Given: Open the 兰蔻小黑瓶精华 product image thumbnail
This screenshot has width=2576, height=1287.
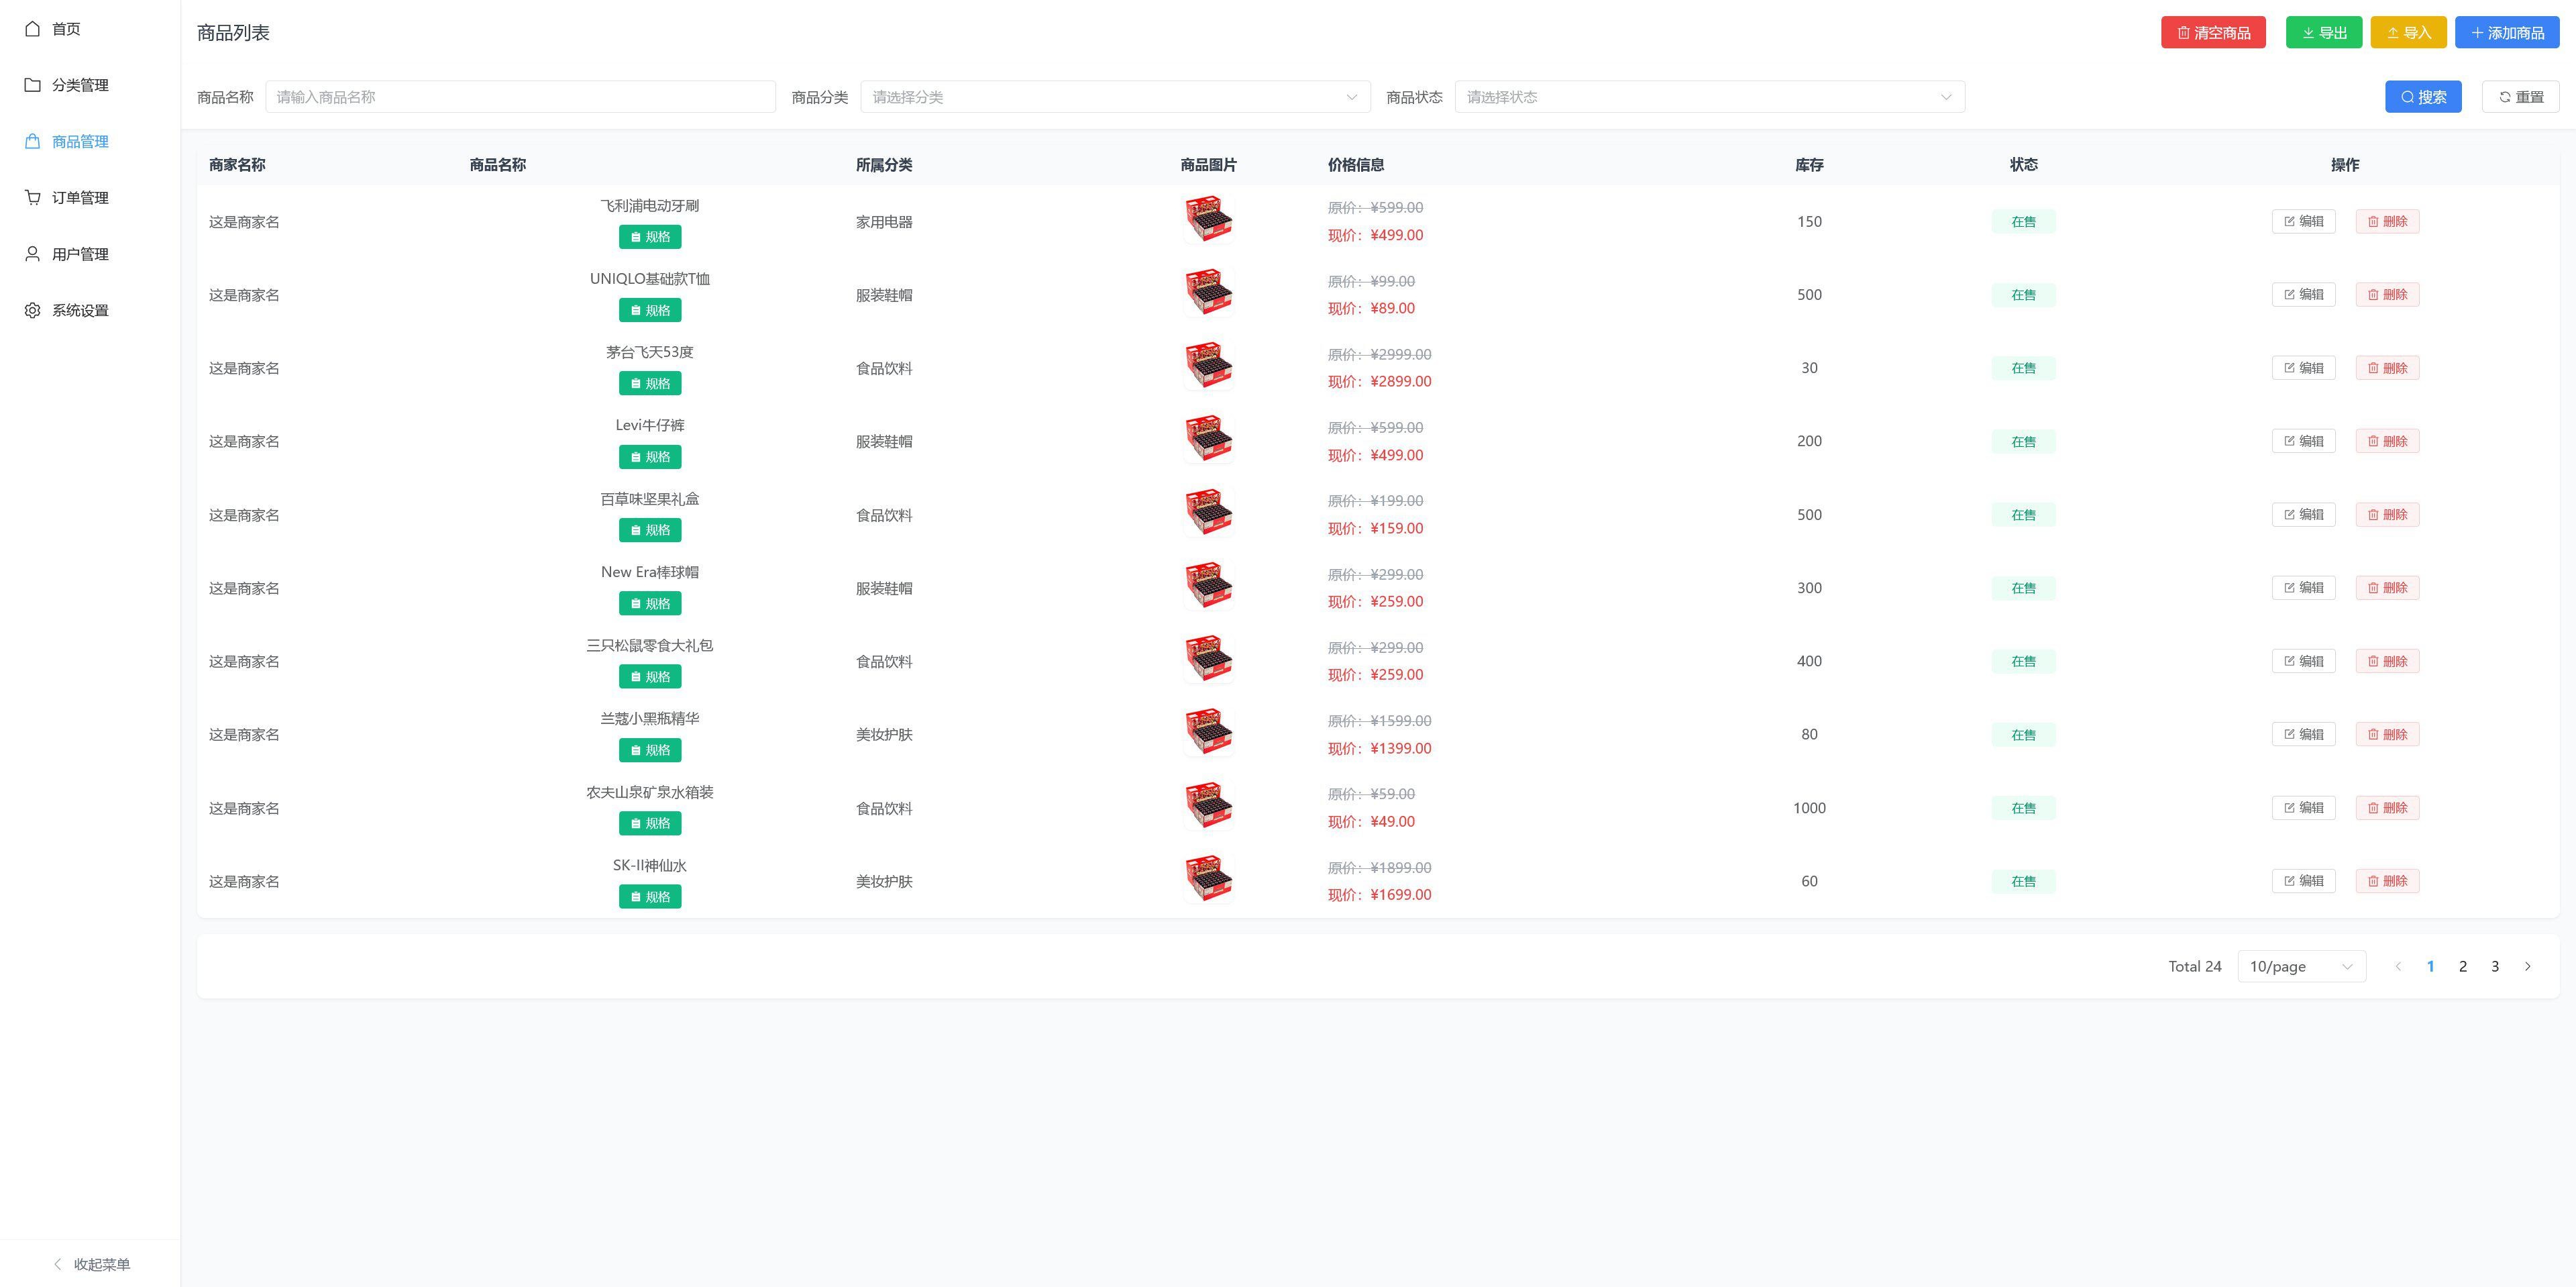Looking at the screenshot, I should 1208,732.
